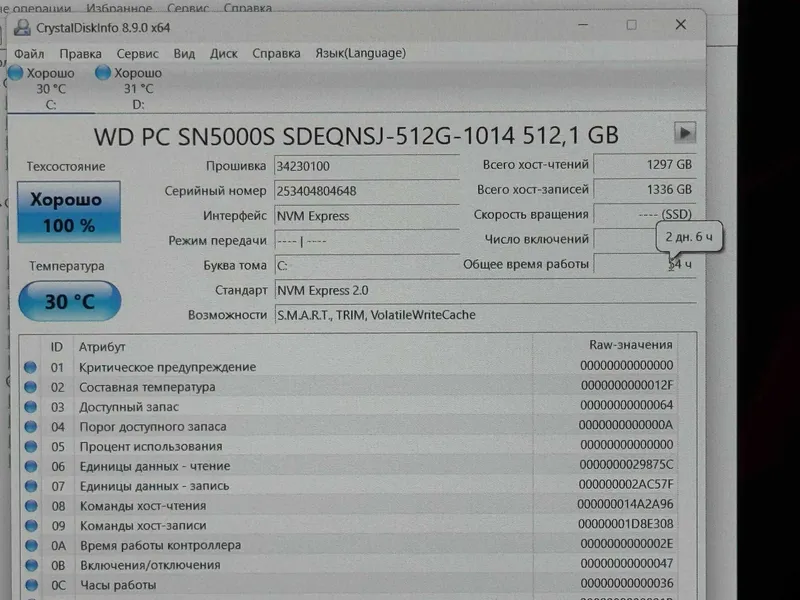
Task: Click the blue status icon for drive D:
Action: click(103, 73)
